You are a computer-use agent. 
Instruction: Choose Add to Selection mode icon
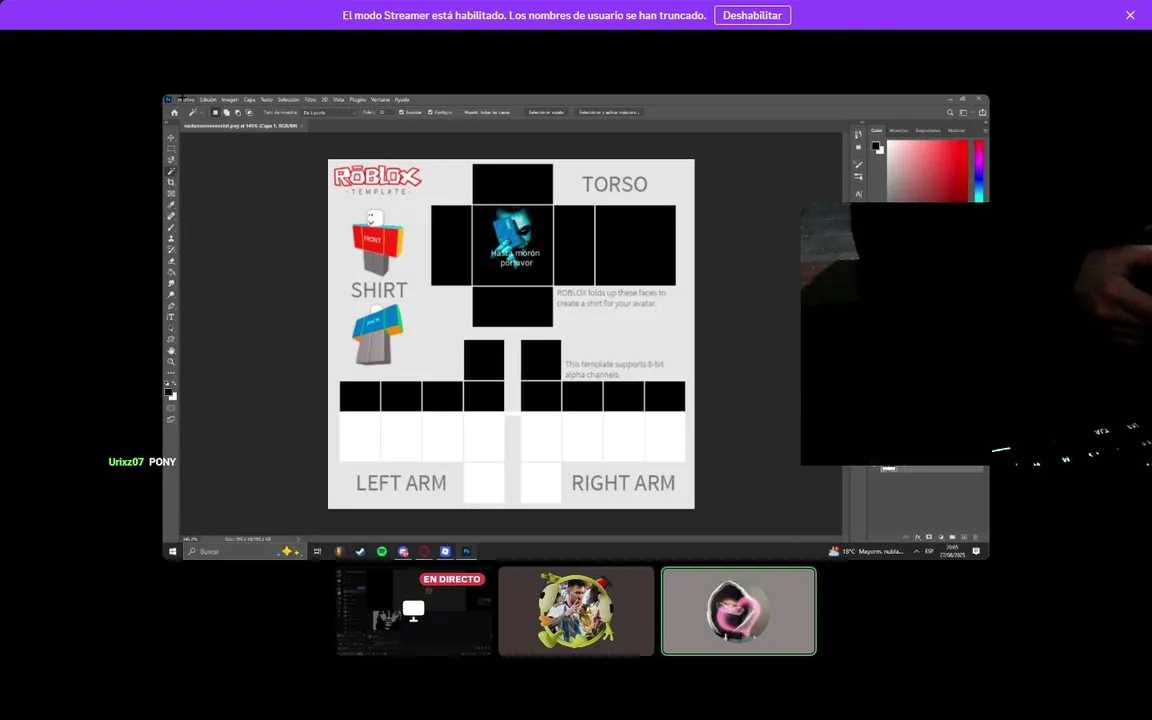[x=227, y=112]
